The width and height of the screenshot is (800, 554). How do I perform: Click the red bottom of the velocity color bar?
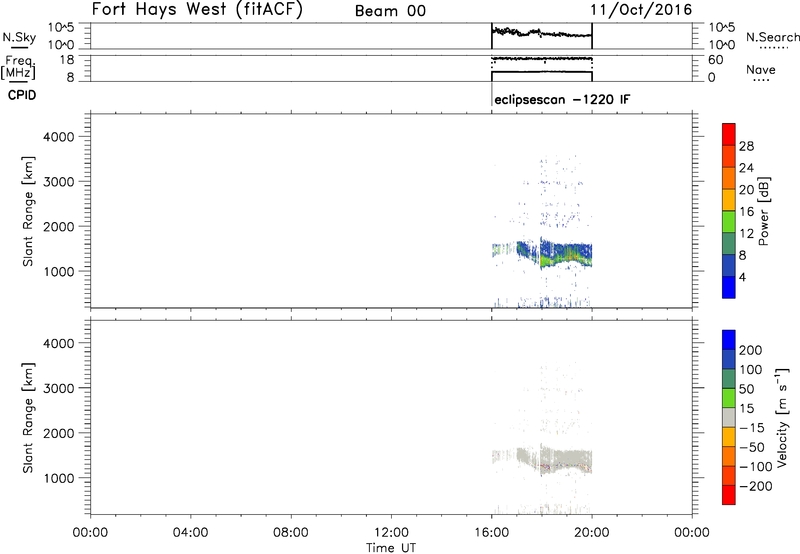pos(729,495)
